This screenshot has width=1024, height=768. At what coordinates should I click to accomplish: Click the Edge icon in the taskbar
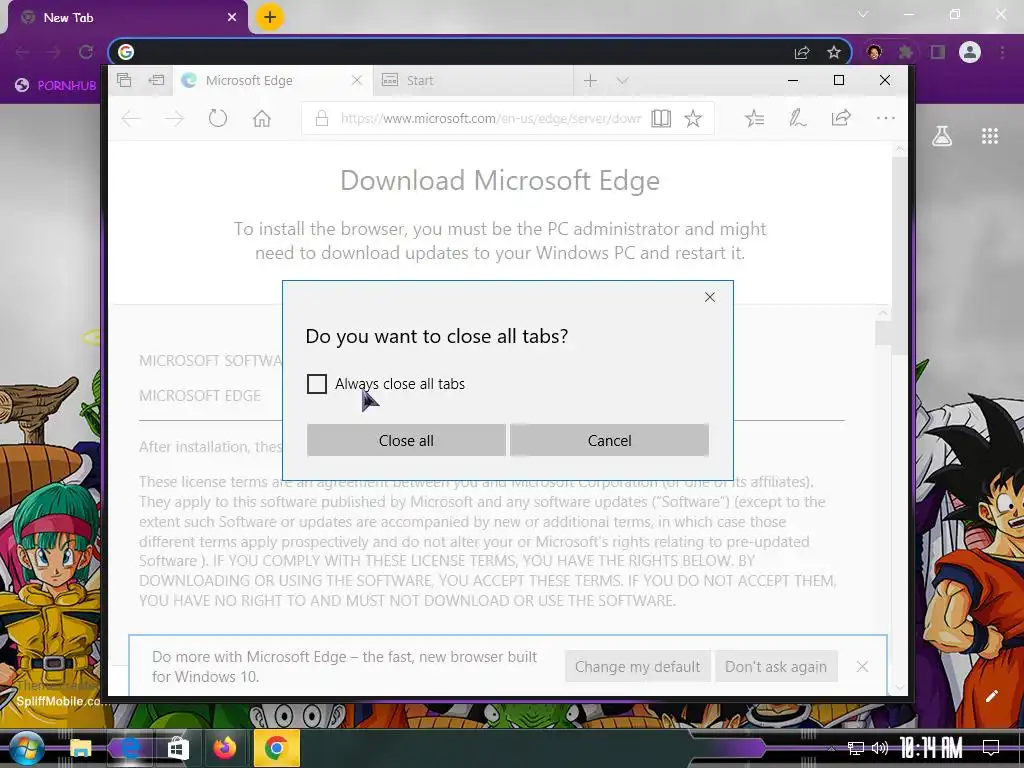tap(130, 748)
